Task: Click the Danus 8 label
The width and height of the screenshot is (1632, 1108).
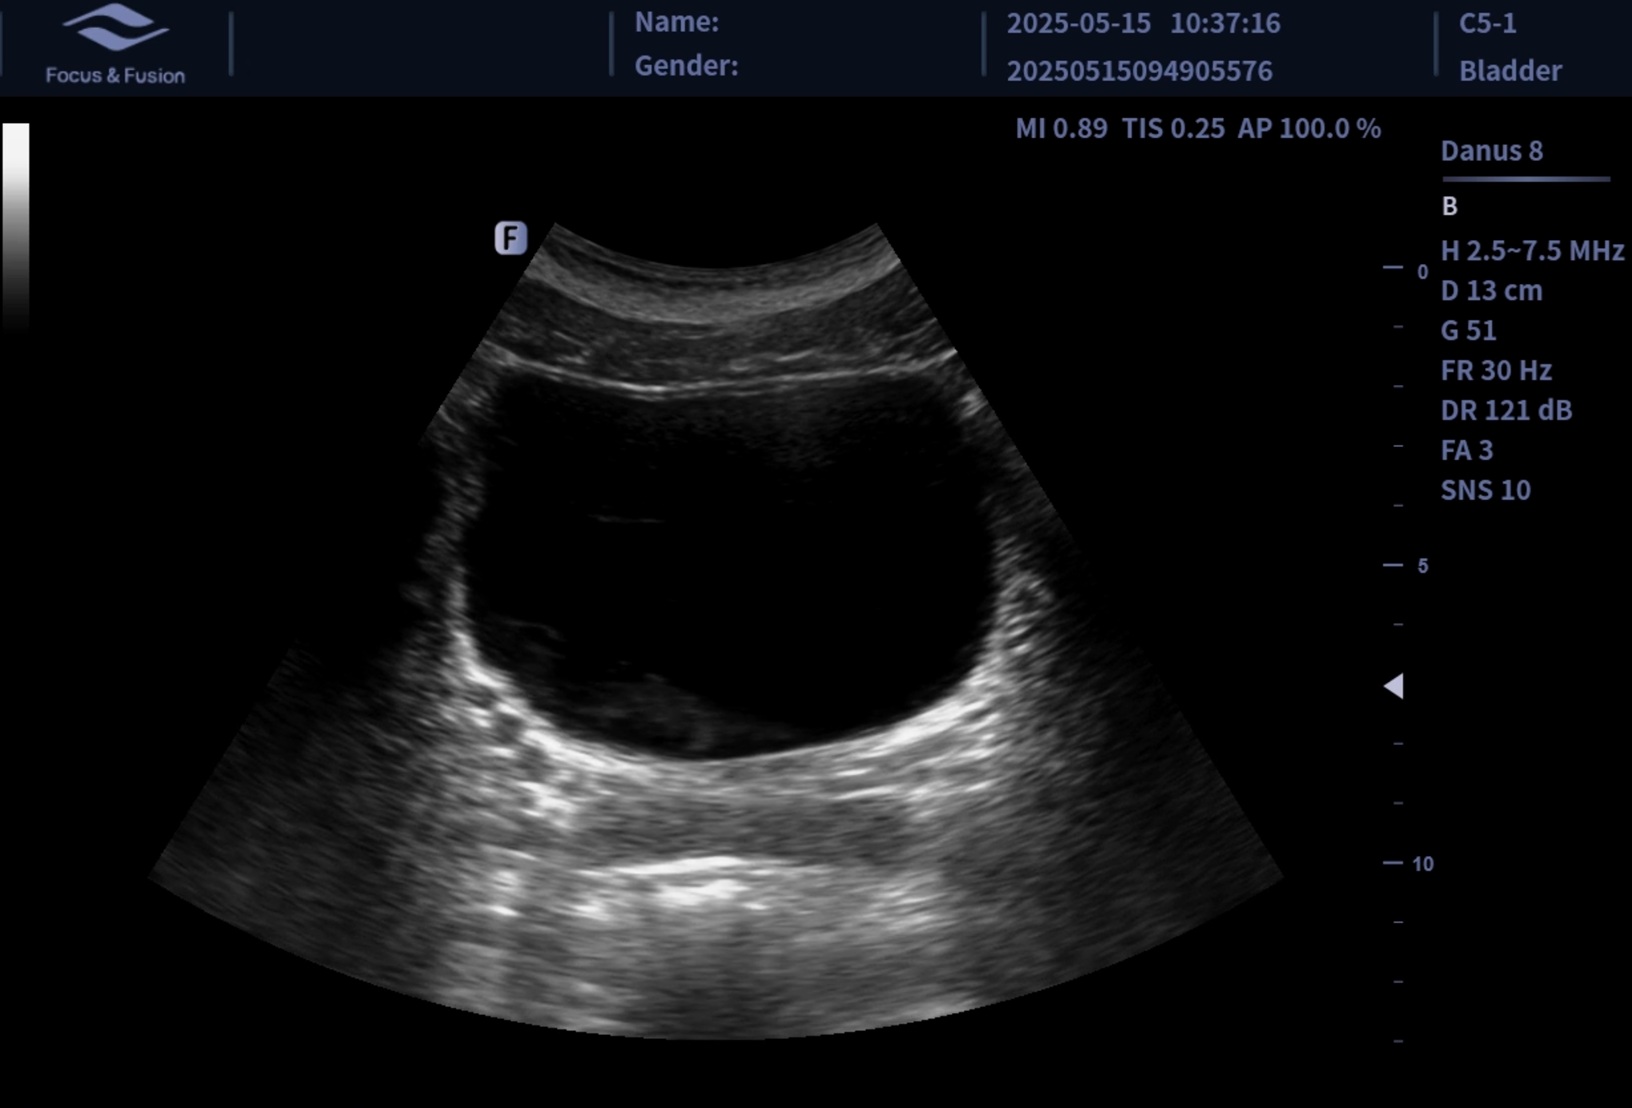Action: (1491, 151)
